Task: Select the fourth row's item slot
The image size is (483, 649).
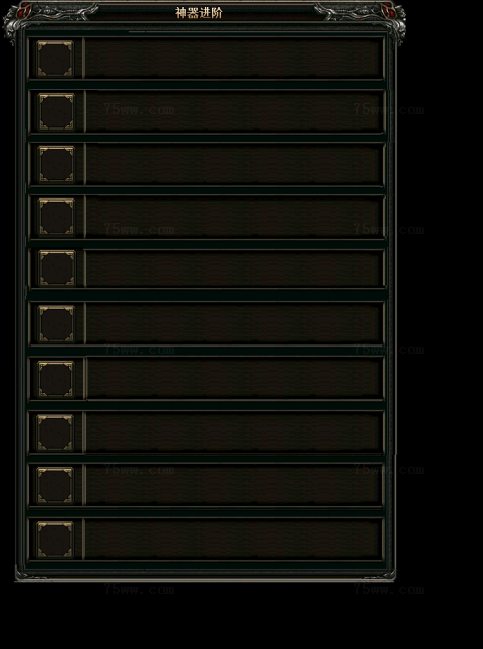Action: point(56,216)
